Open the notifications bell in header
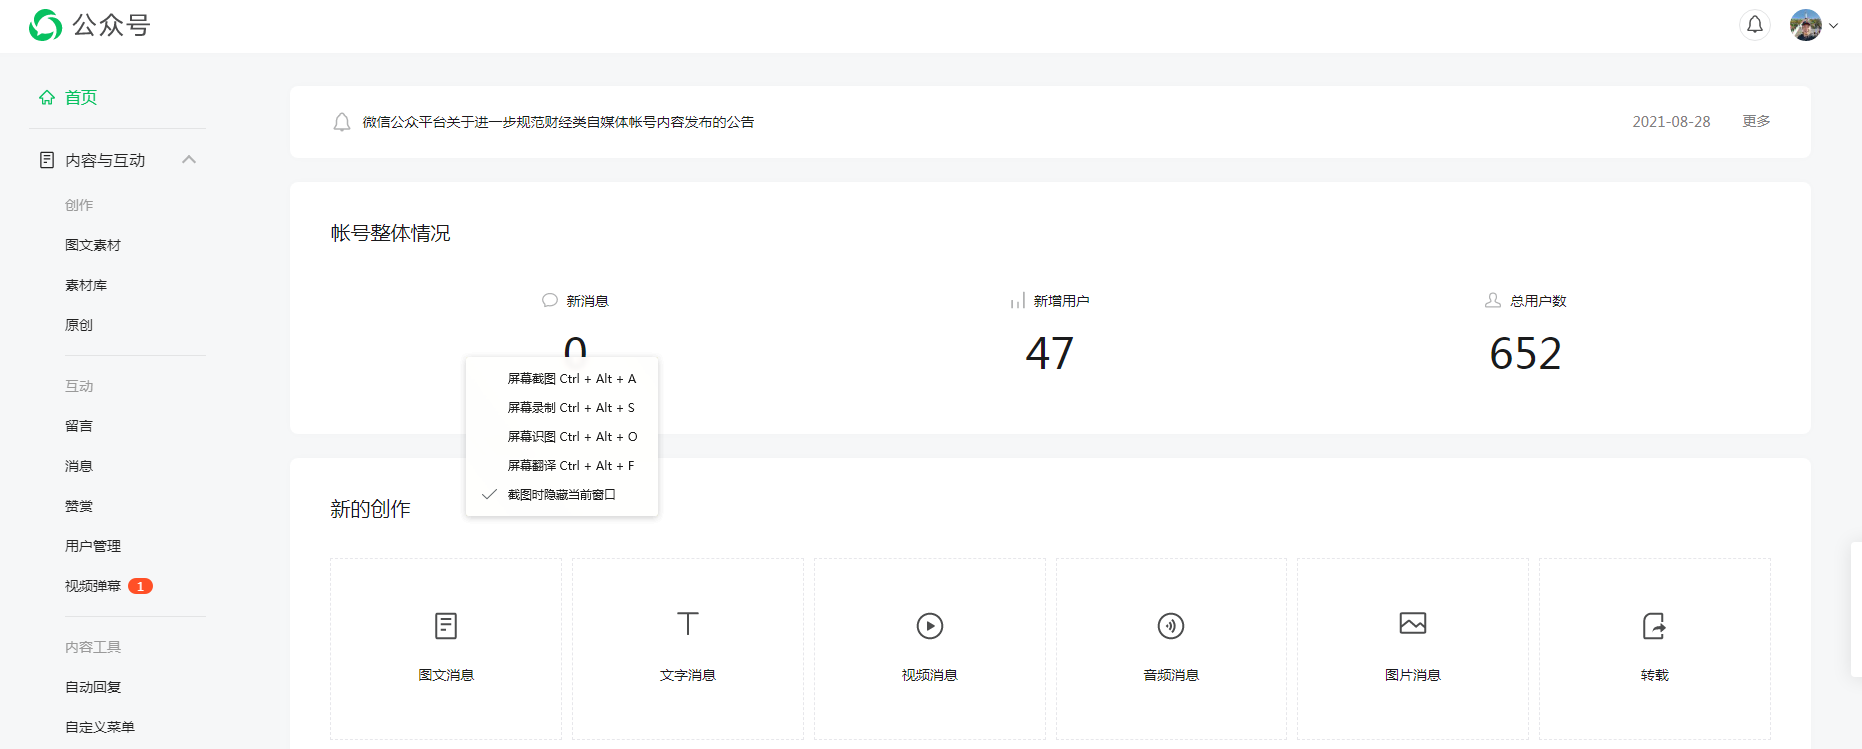 click(1755, 25)
